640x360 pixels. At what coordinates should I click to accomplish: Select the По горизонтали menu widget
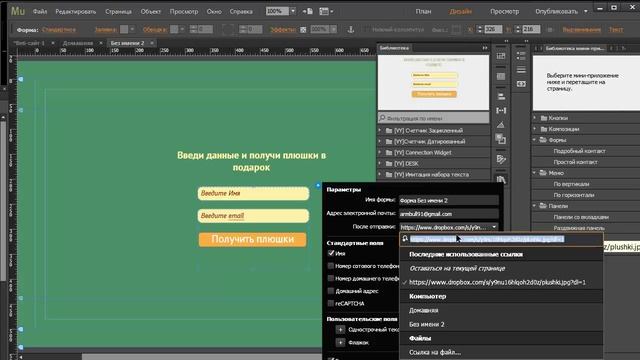point(573,195)
